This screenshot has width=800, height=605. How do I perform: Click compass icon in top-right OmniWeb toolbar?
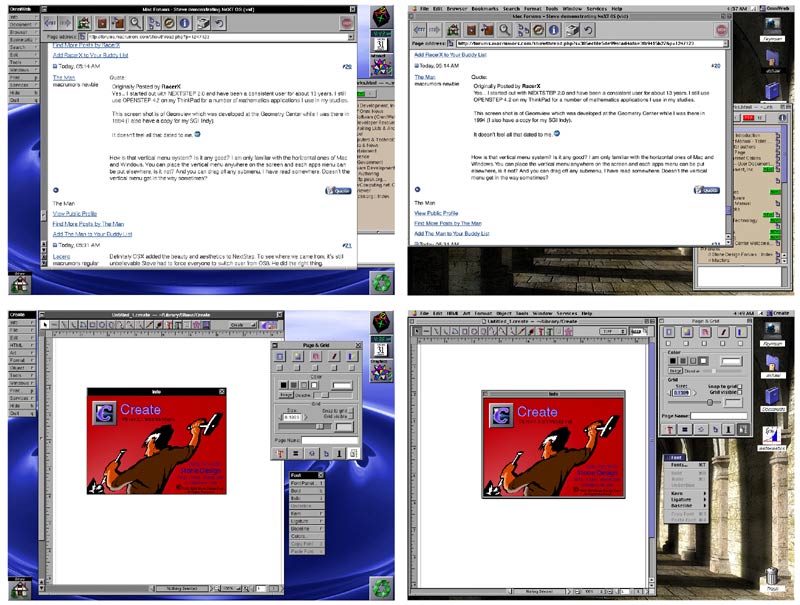click(x=538, y=30)
